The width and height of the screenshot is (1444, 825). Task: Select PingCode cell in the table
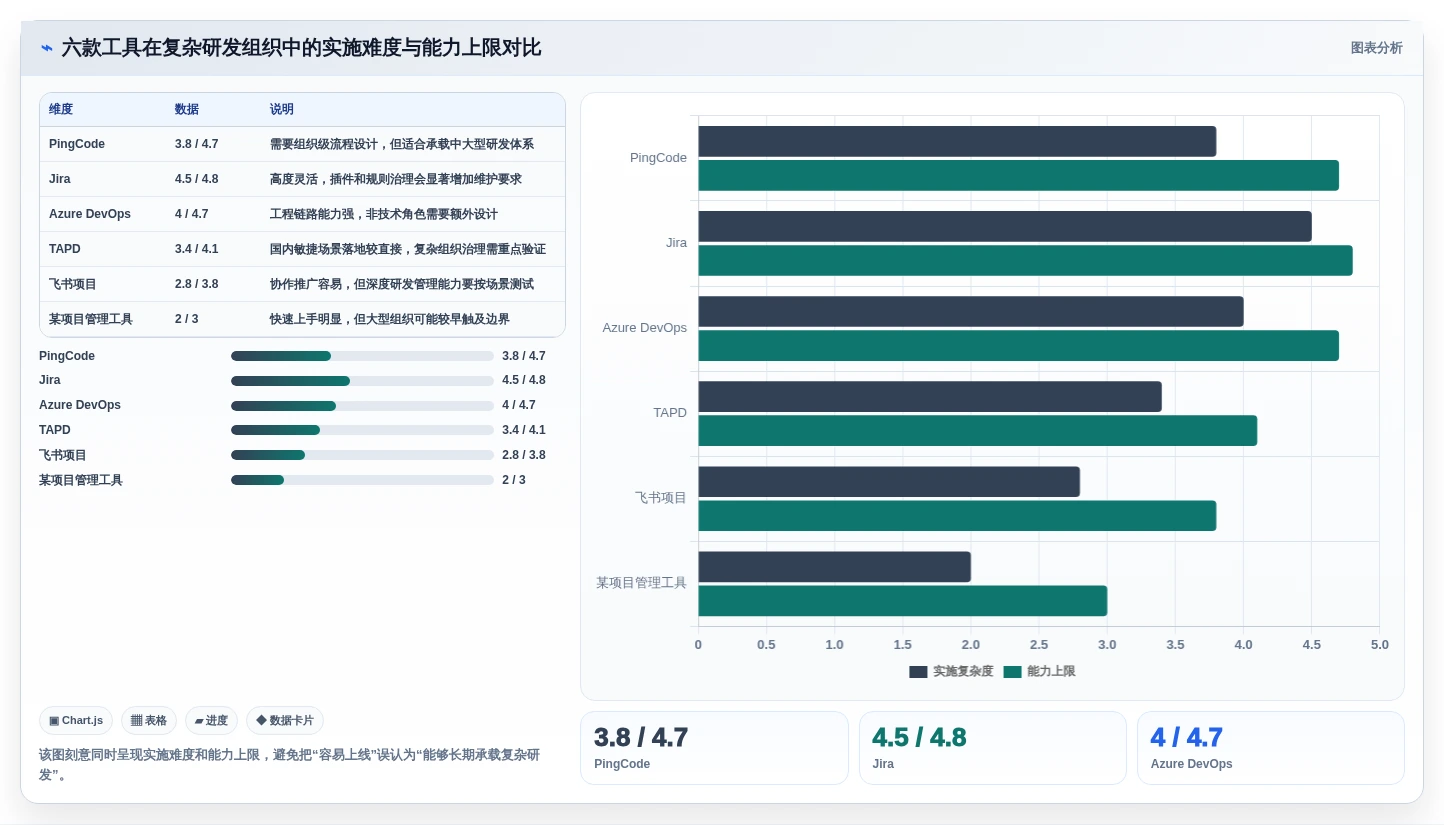[77, 144]
